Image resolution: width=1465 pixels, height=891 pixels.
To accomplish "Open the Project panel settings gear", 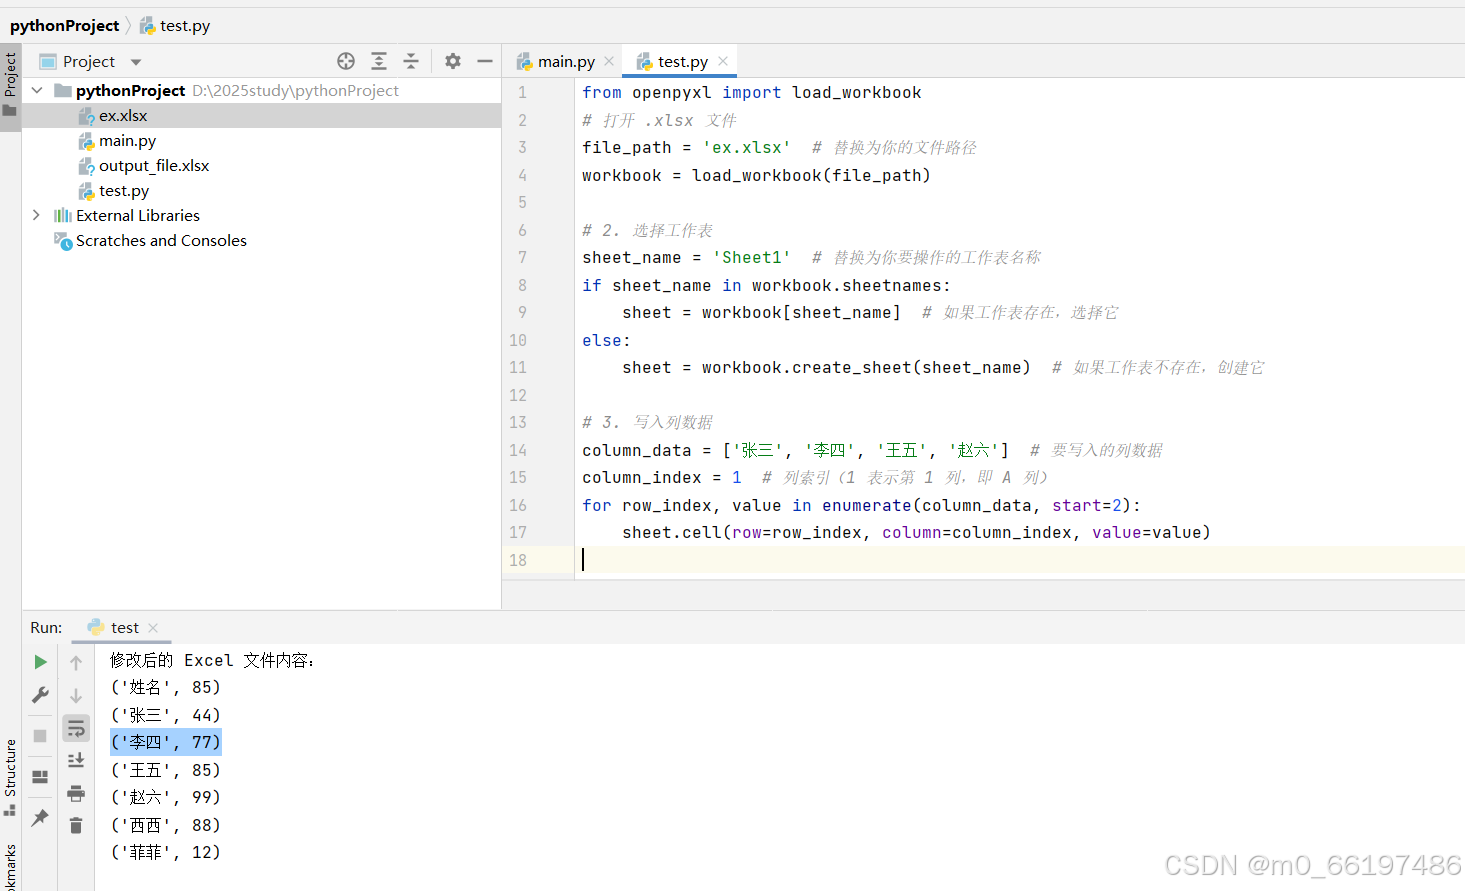I will point(452,61).
